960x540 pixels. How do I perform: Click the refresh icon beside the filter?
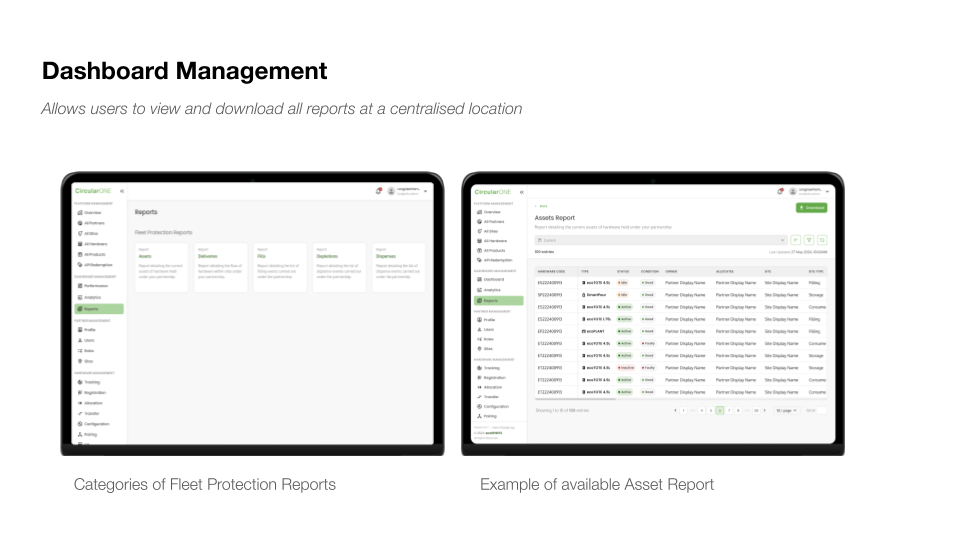click(822, 240)
